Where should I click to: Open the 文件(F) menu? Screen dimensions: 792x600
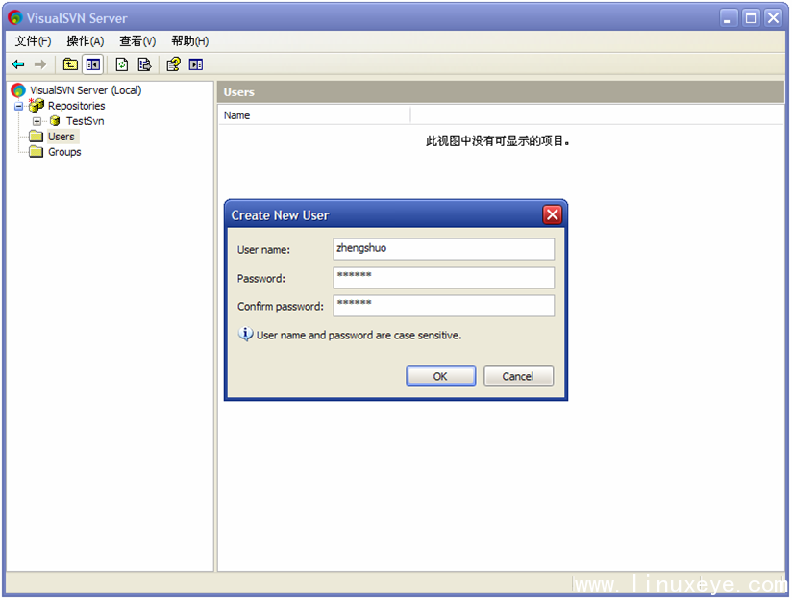click(x=33, y=41)
